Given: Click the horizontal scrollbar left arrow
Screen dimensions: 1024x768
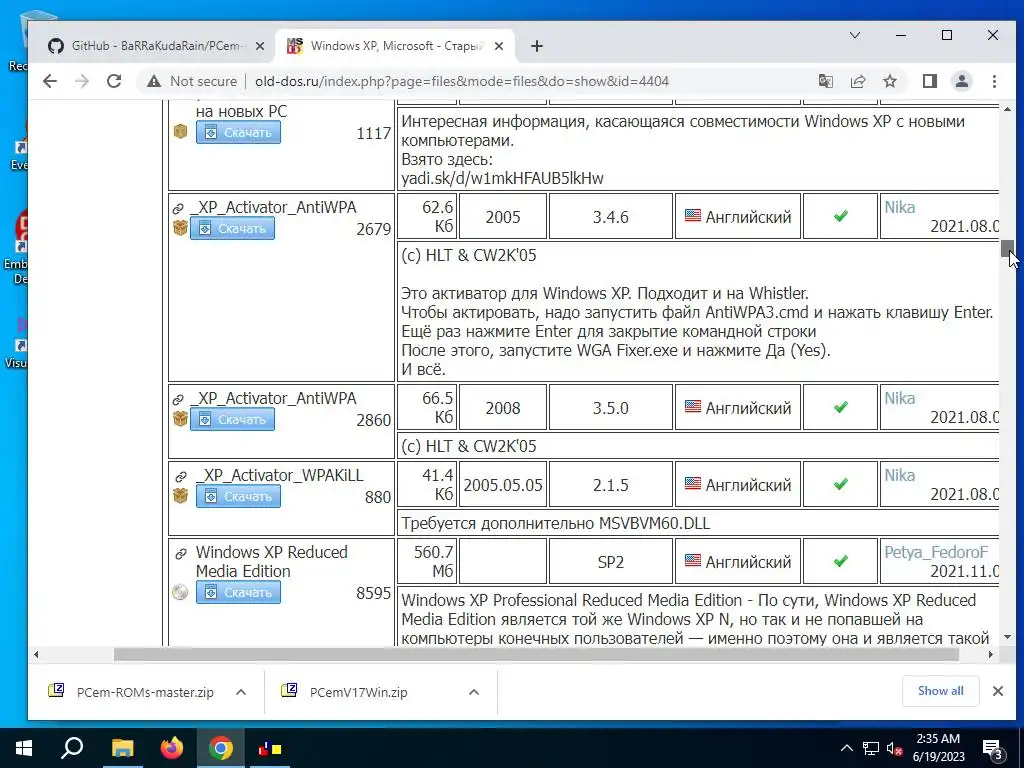Looking at the screenshot, I should pos(36,654).
